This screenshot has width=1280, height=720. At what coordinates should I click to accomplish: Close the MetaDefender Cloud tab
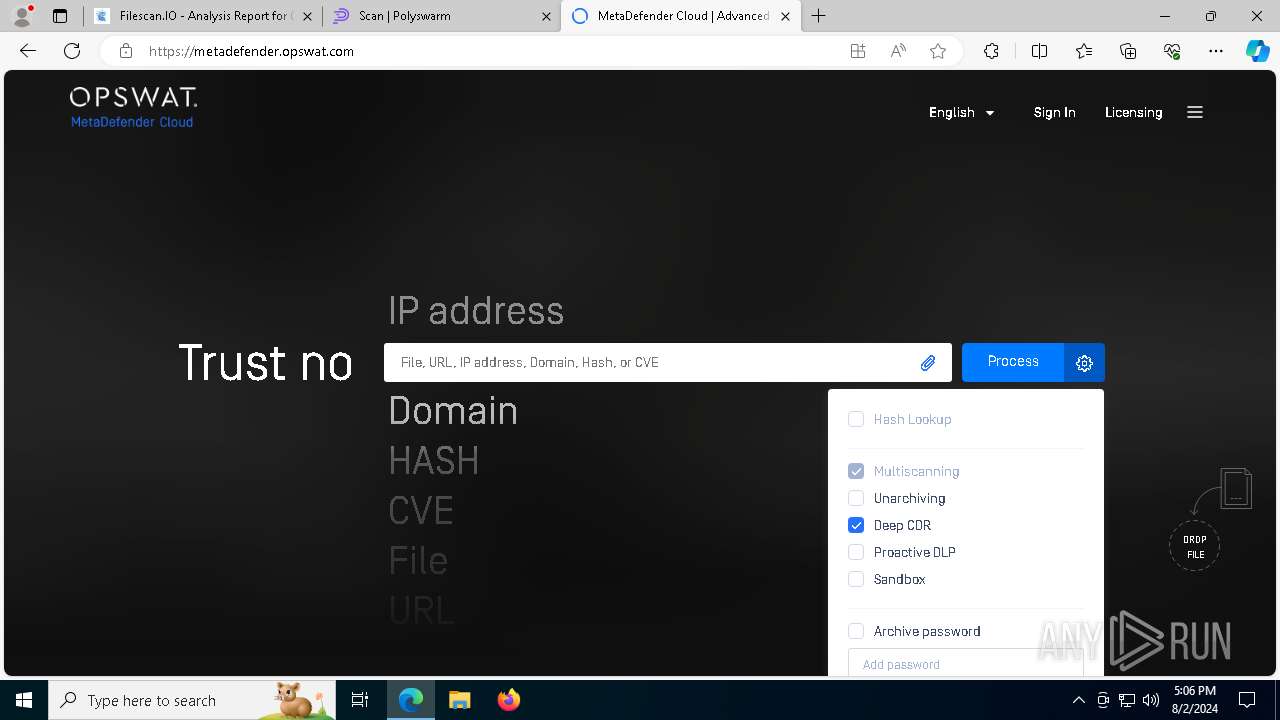pyautogui.click(x=785, y=16)
